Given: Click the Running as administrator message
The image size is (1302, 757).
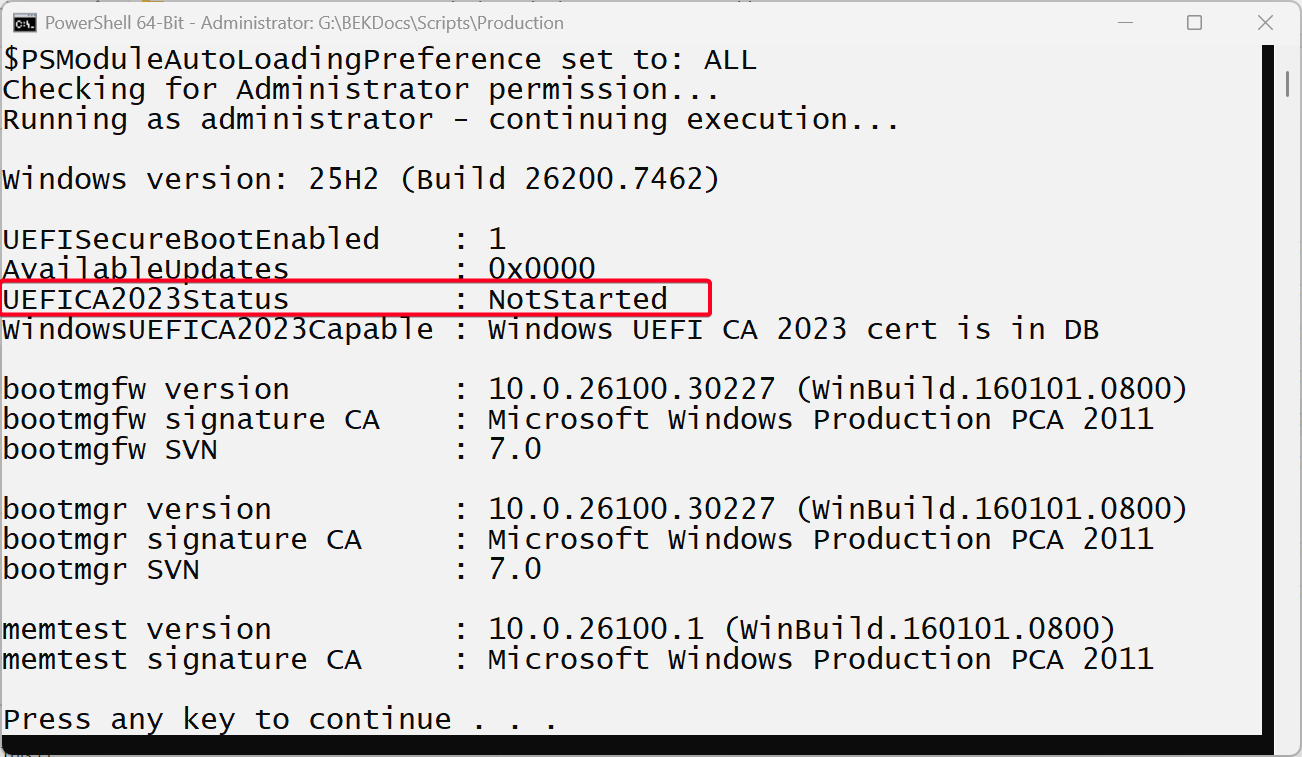Looking at the screenshot, I should click(x=450, y=119).
